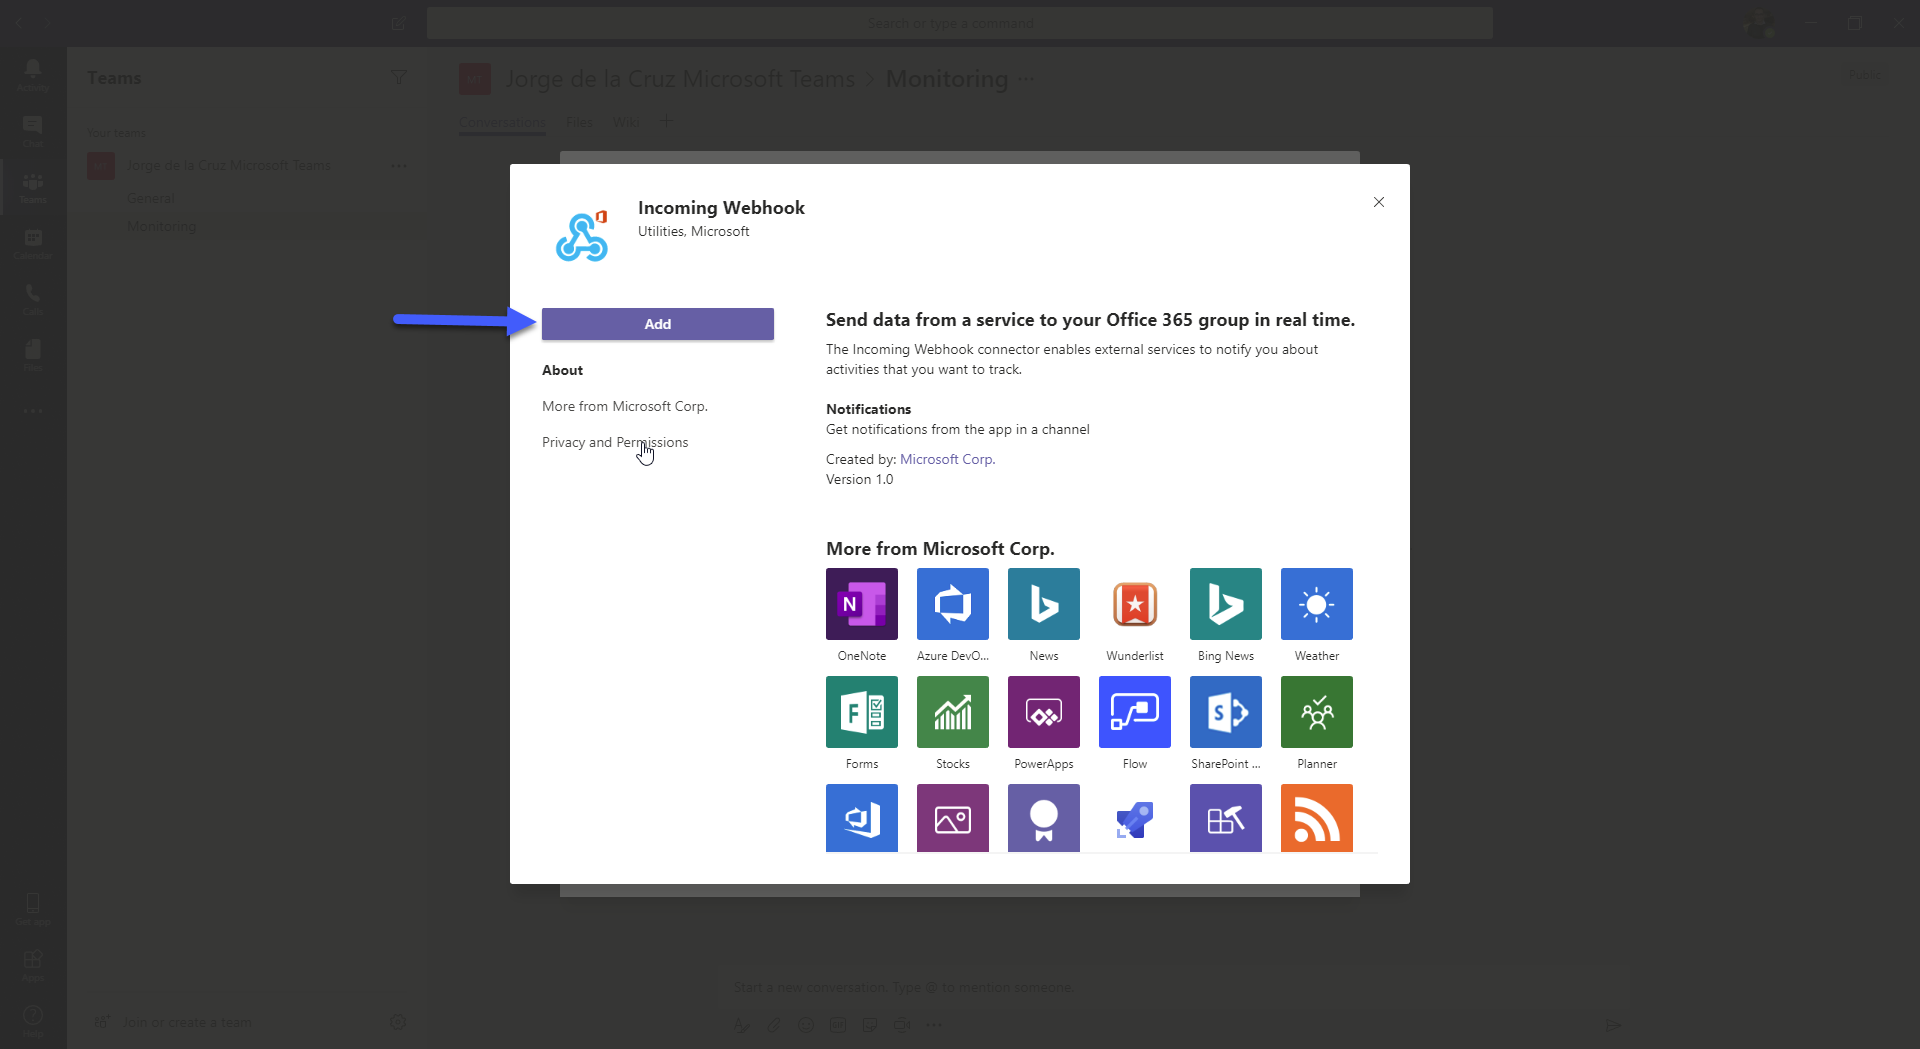Viewport: 1920px width, 1049px height.
Task: Open the Stocks app tile
Action: (953, 712)
